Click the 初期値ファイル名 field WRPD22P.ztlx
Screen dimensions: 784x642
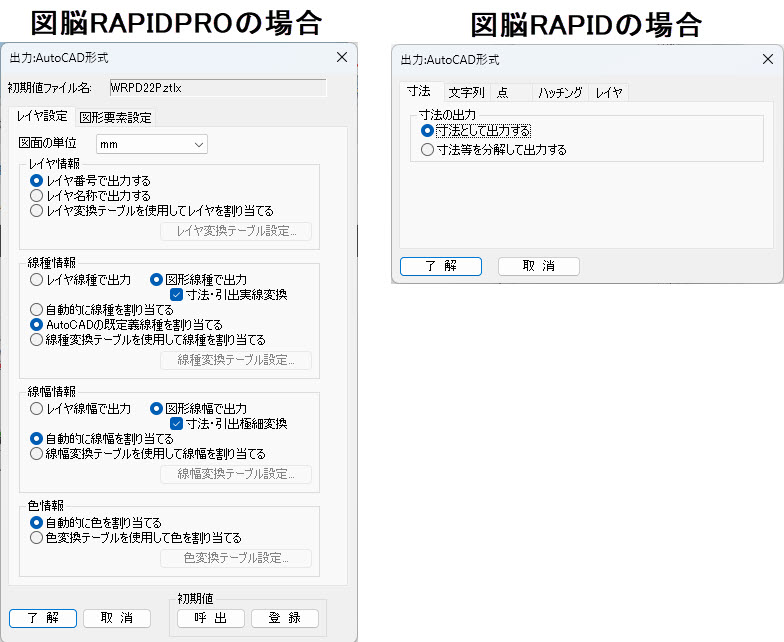click(x=218, y=88)
